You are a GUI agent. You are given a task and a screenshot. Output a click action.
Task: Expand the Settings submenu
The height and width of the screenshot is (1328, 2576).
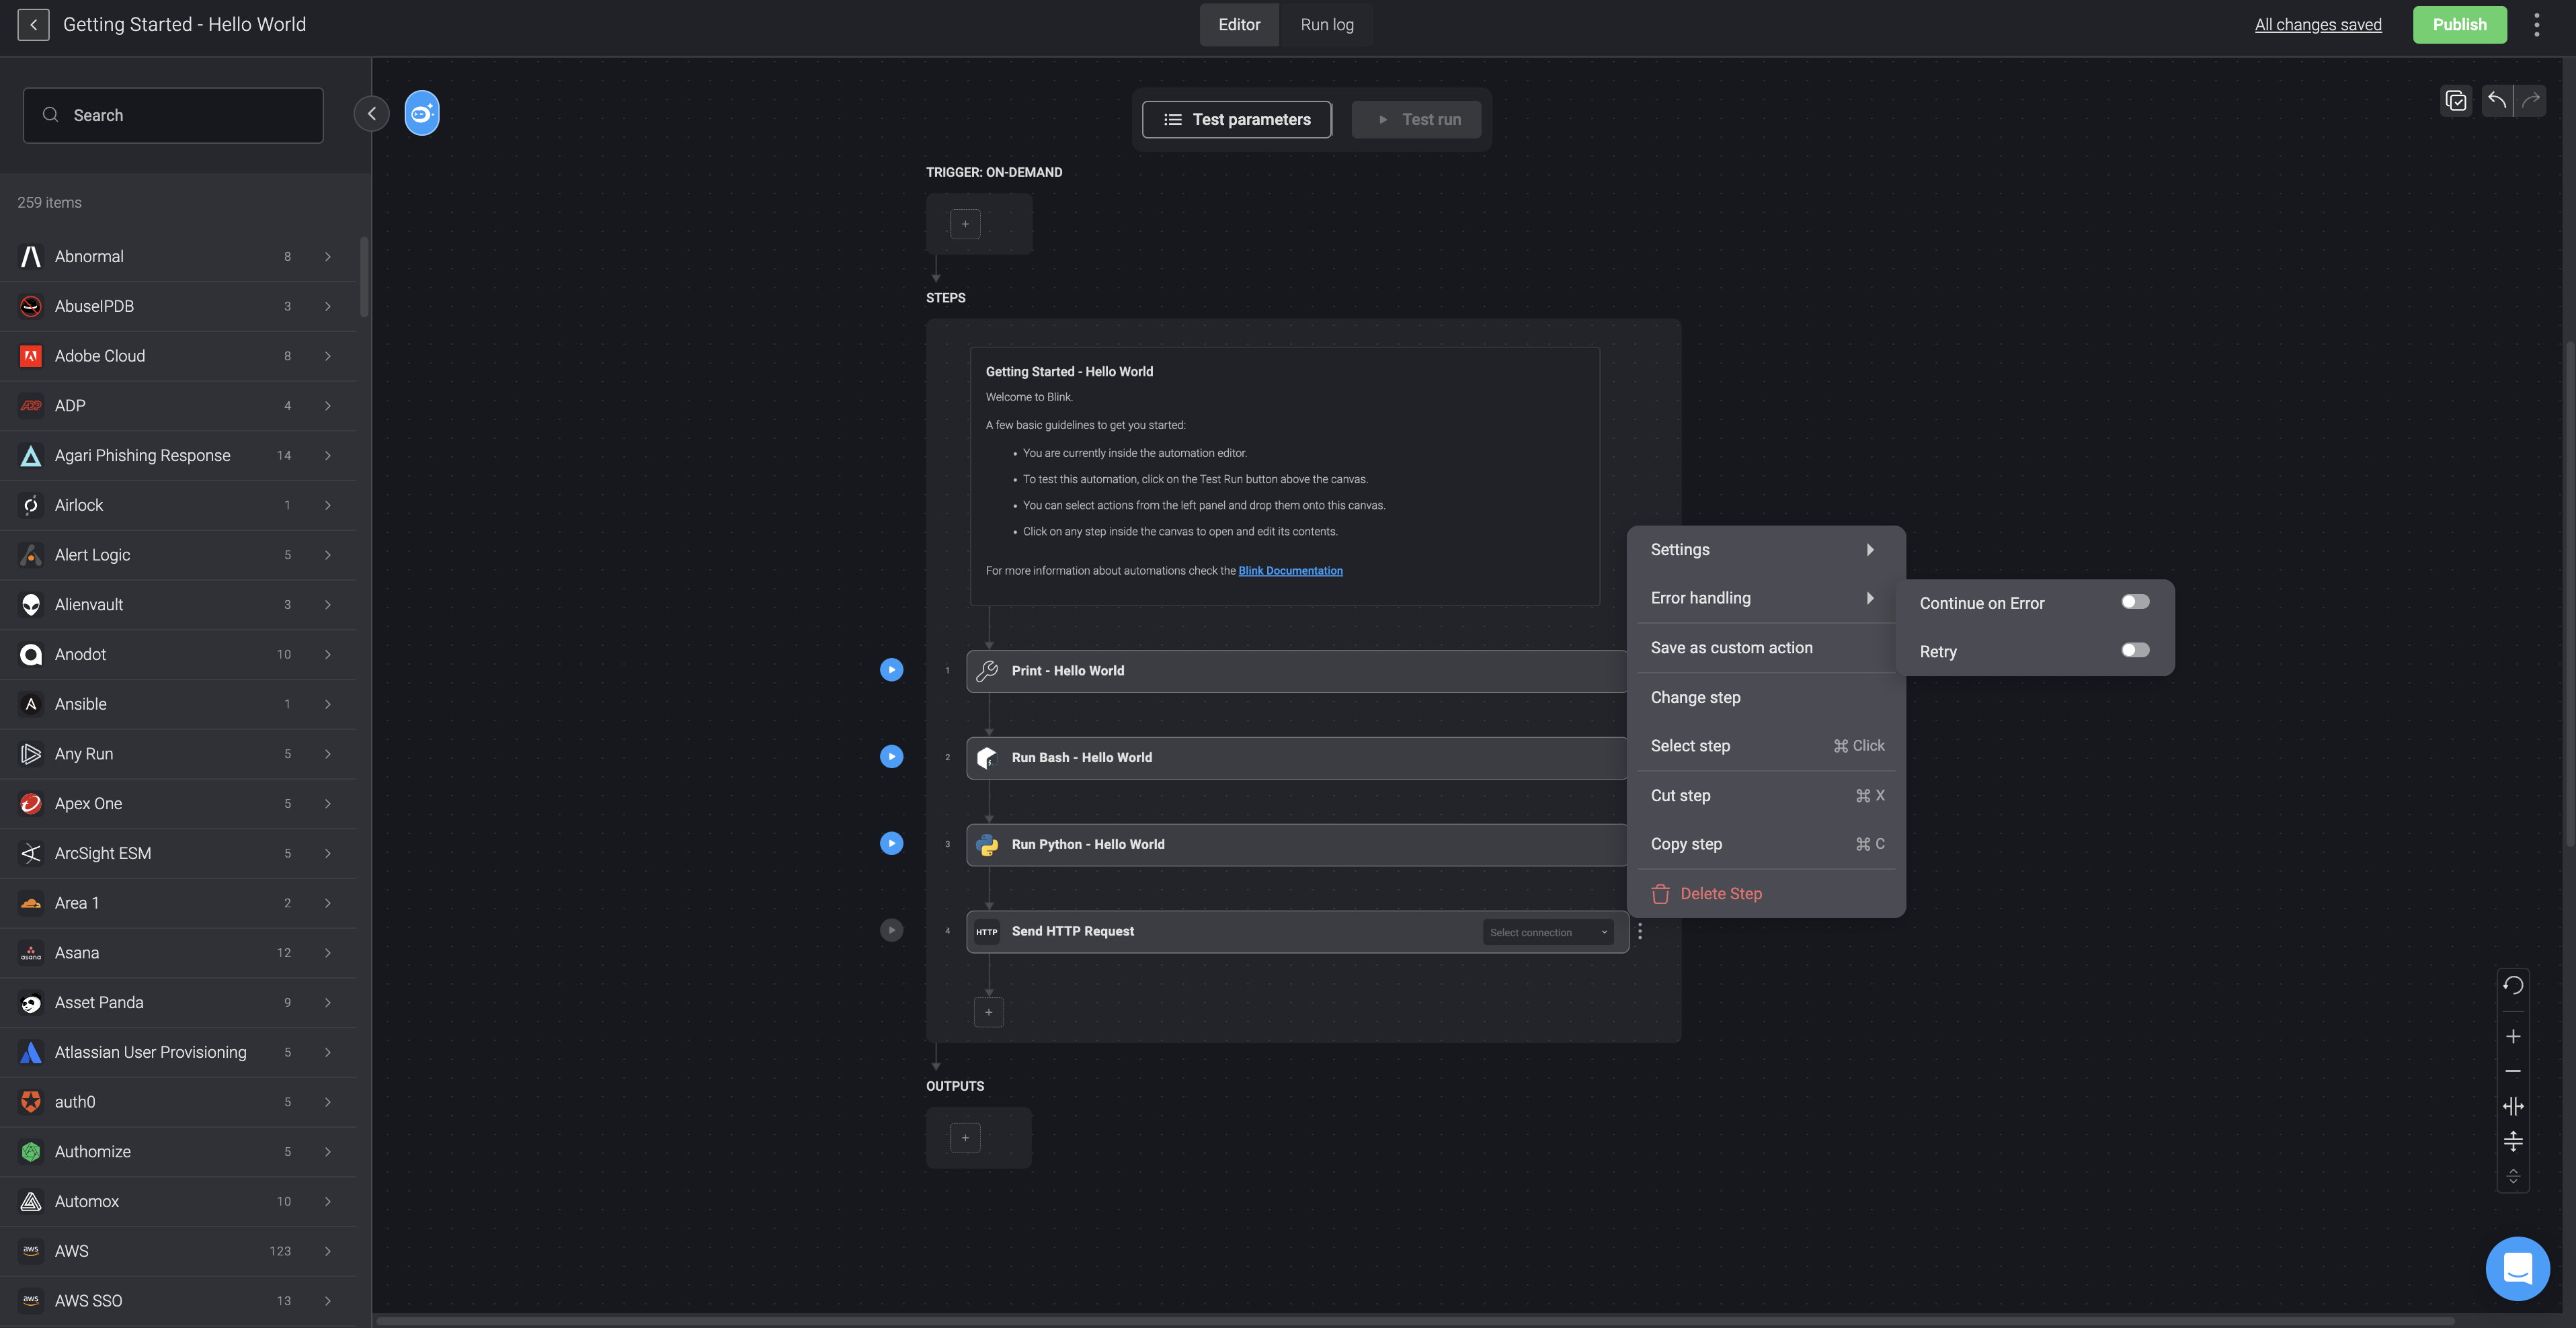pyautogui.click(x=1765, y=550)
